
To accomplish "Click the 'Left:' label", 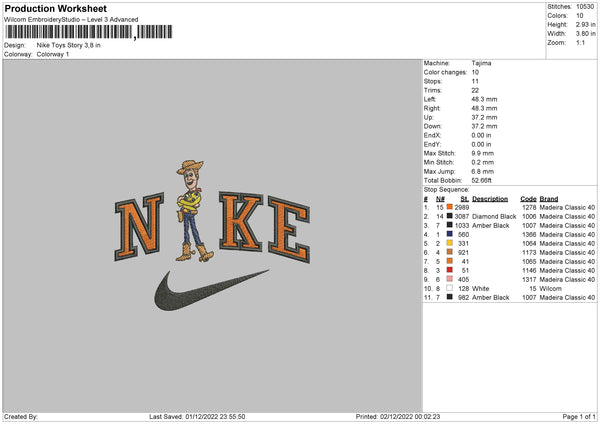I will [x=430, y=99].
